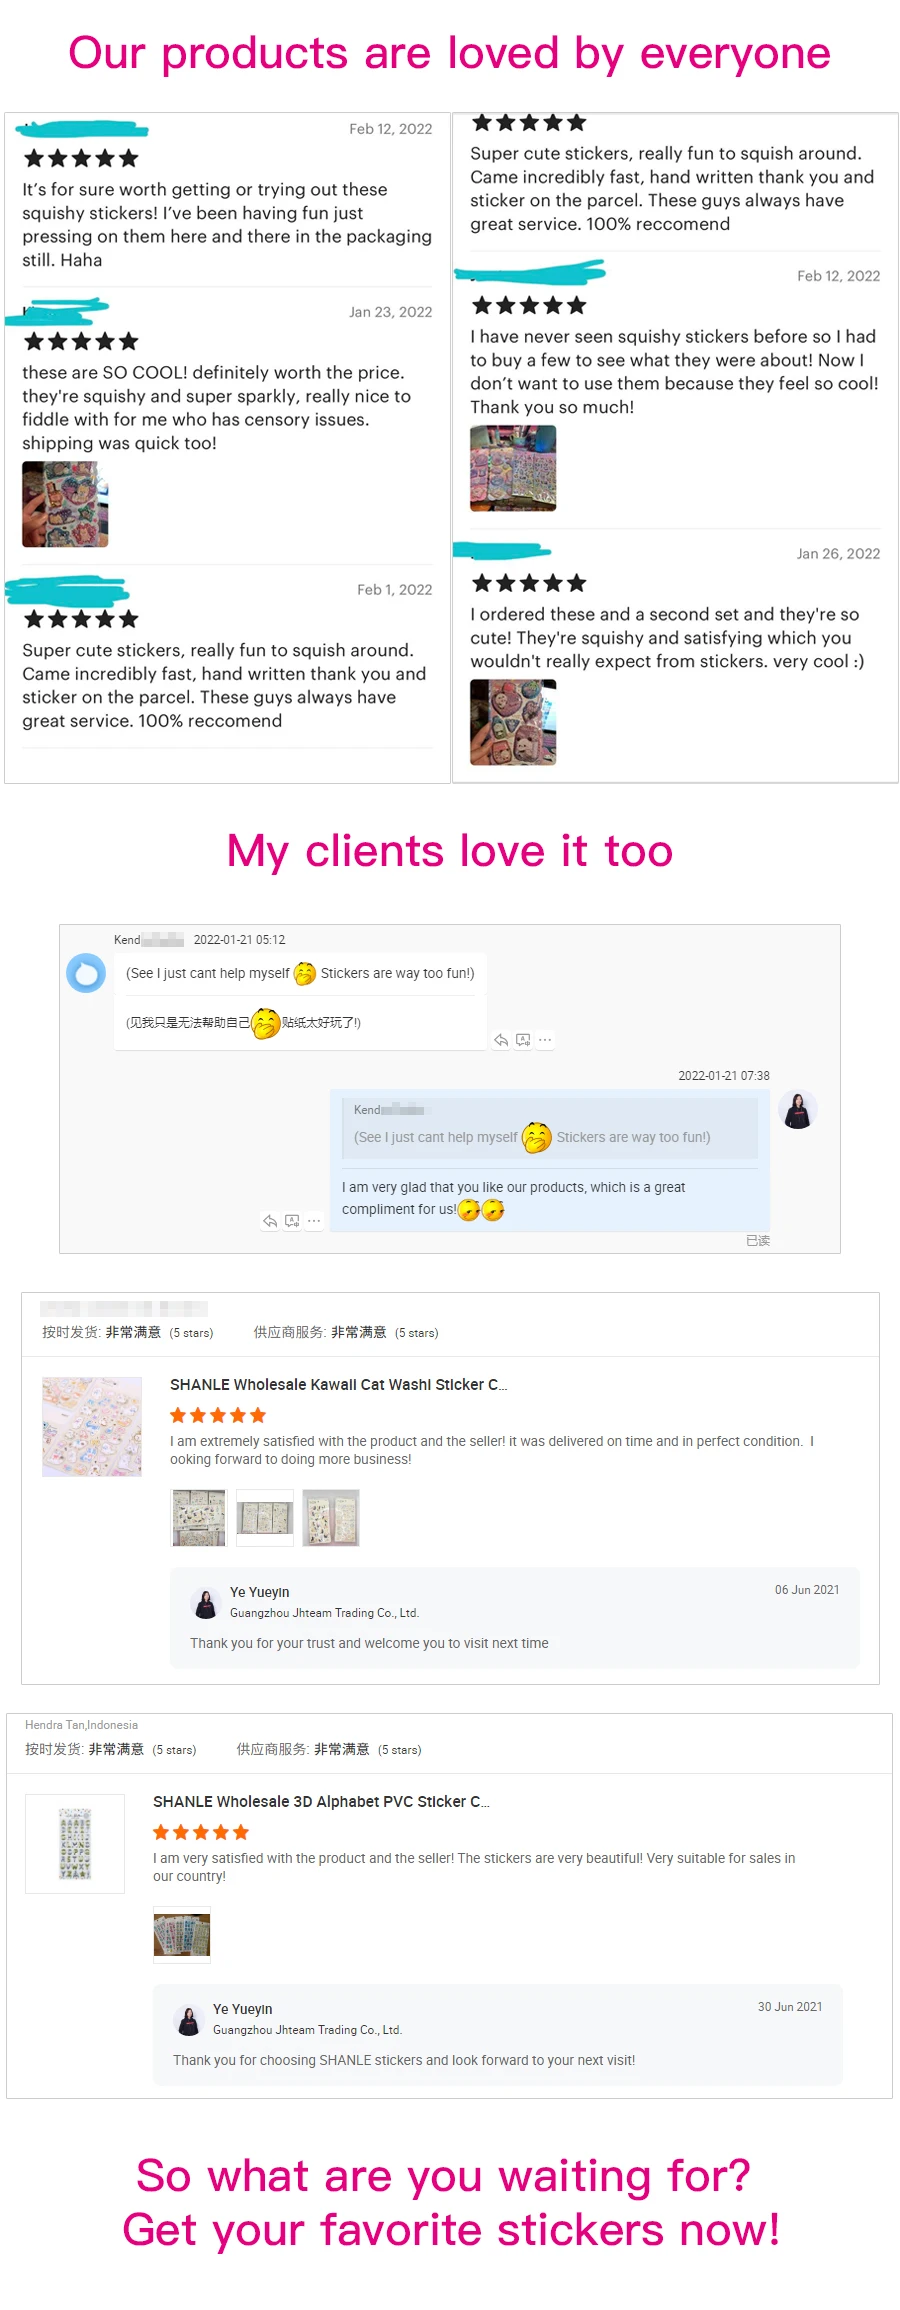Open sticker photo in the Jan 23, 2022 review
Image resolution: width=900 pixels, height=2310 pixels.
point(65,504)
